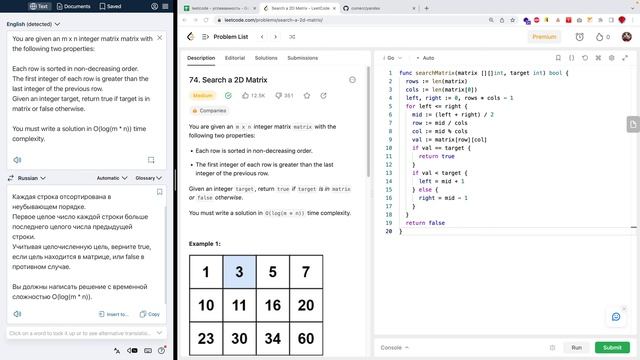Swap the source and target languages
The image size is (640, 360).
coord(11,178)
